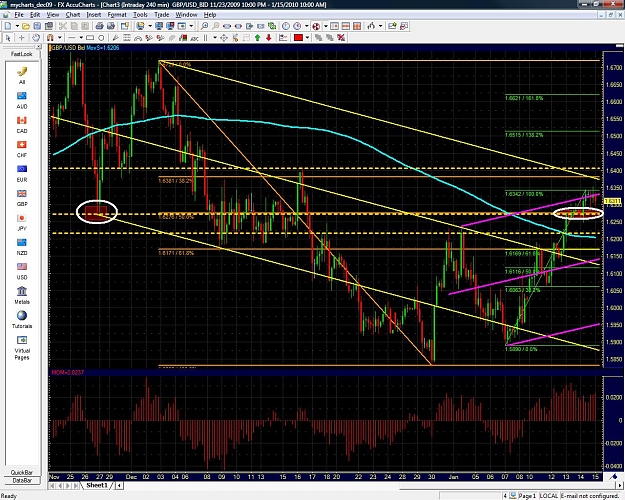Click the green up arrow marker tool
Screen dimensions: 625x500
pyautogui.click(x=257, y=38)
